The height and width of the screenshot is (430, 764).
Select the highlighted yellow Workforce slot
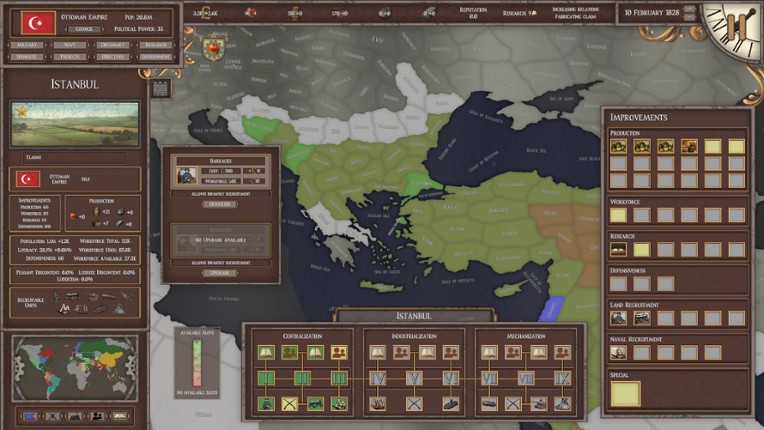(x=619, y=215)
